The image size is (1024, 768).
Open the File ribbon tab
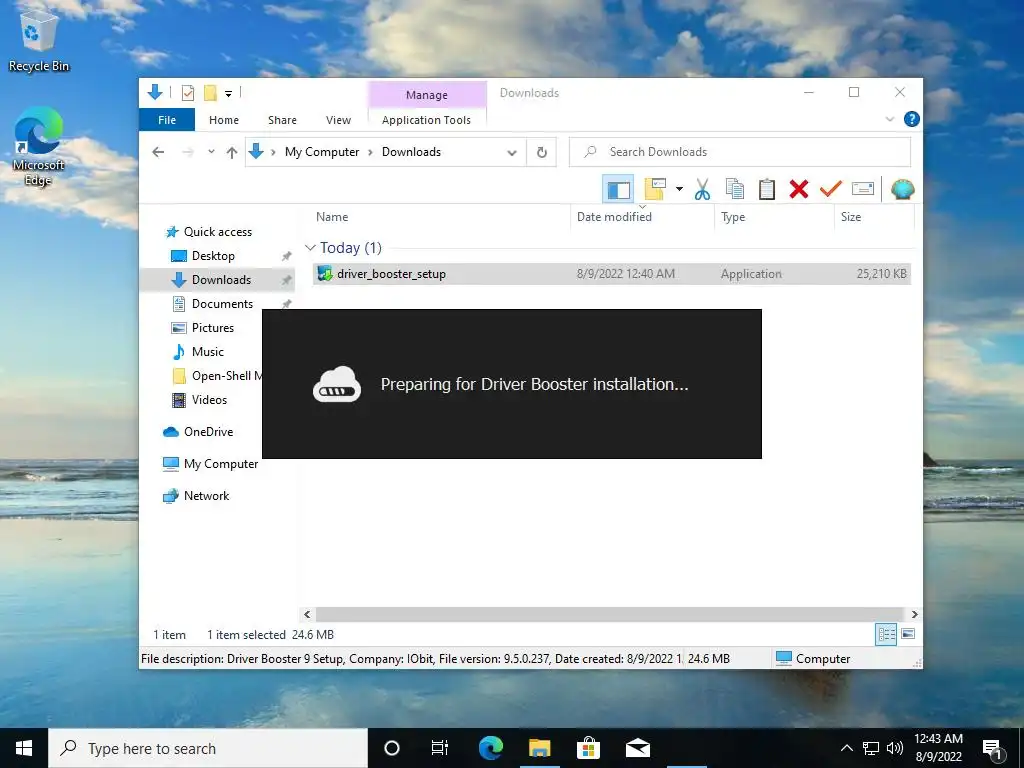point(167,120)
